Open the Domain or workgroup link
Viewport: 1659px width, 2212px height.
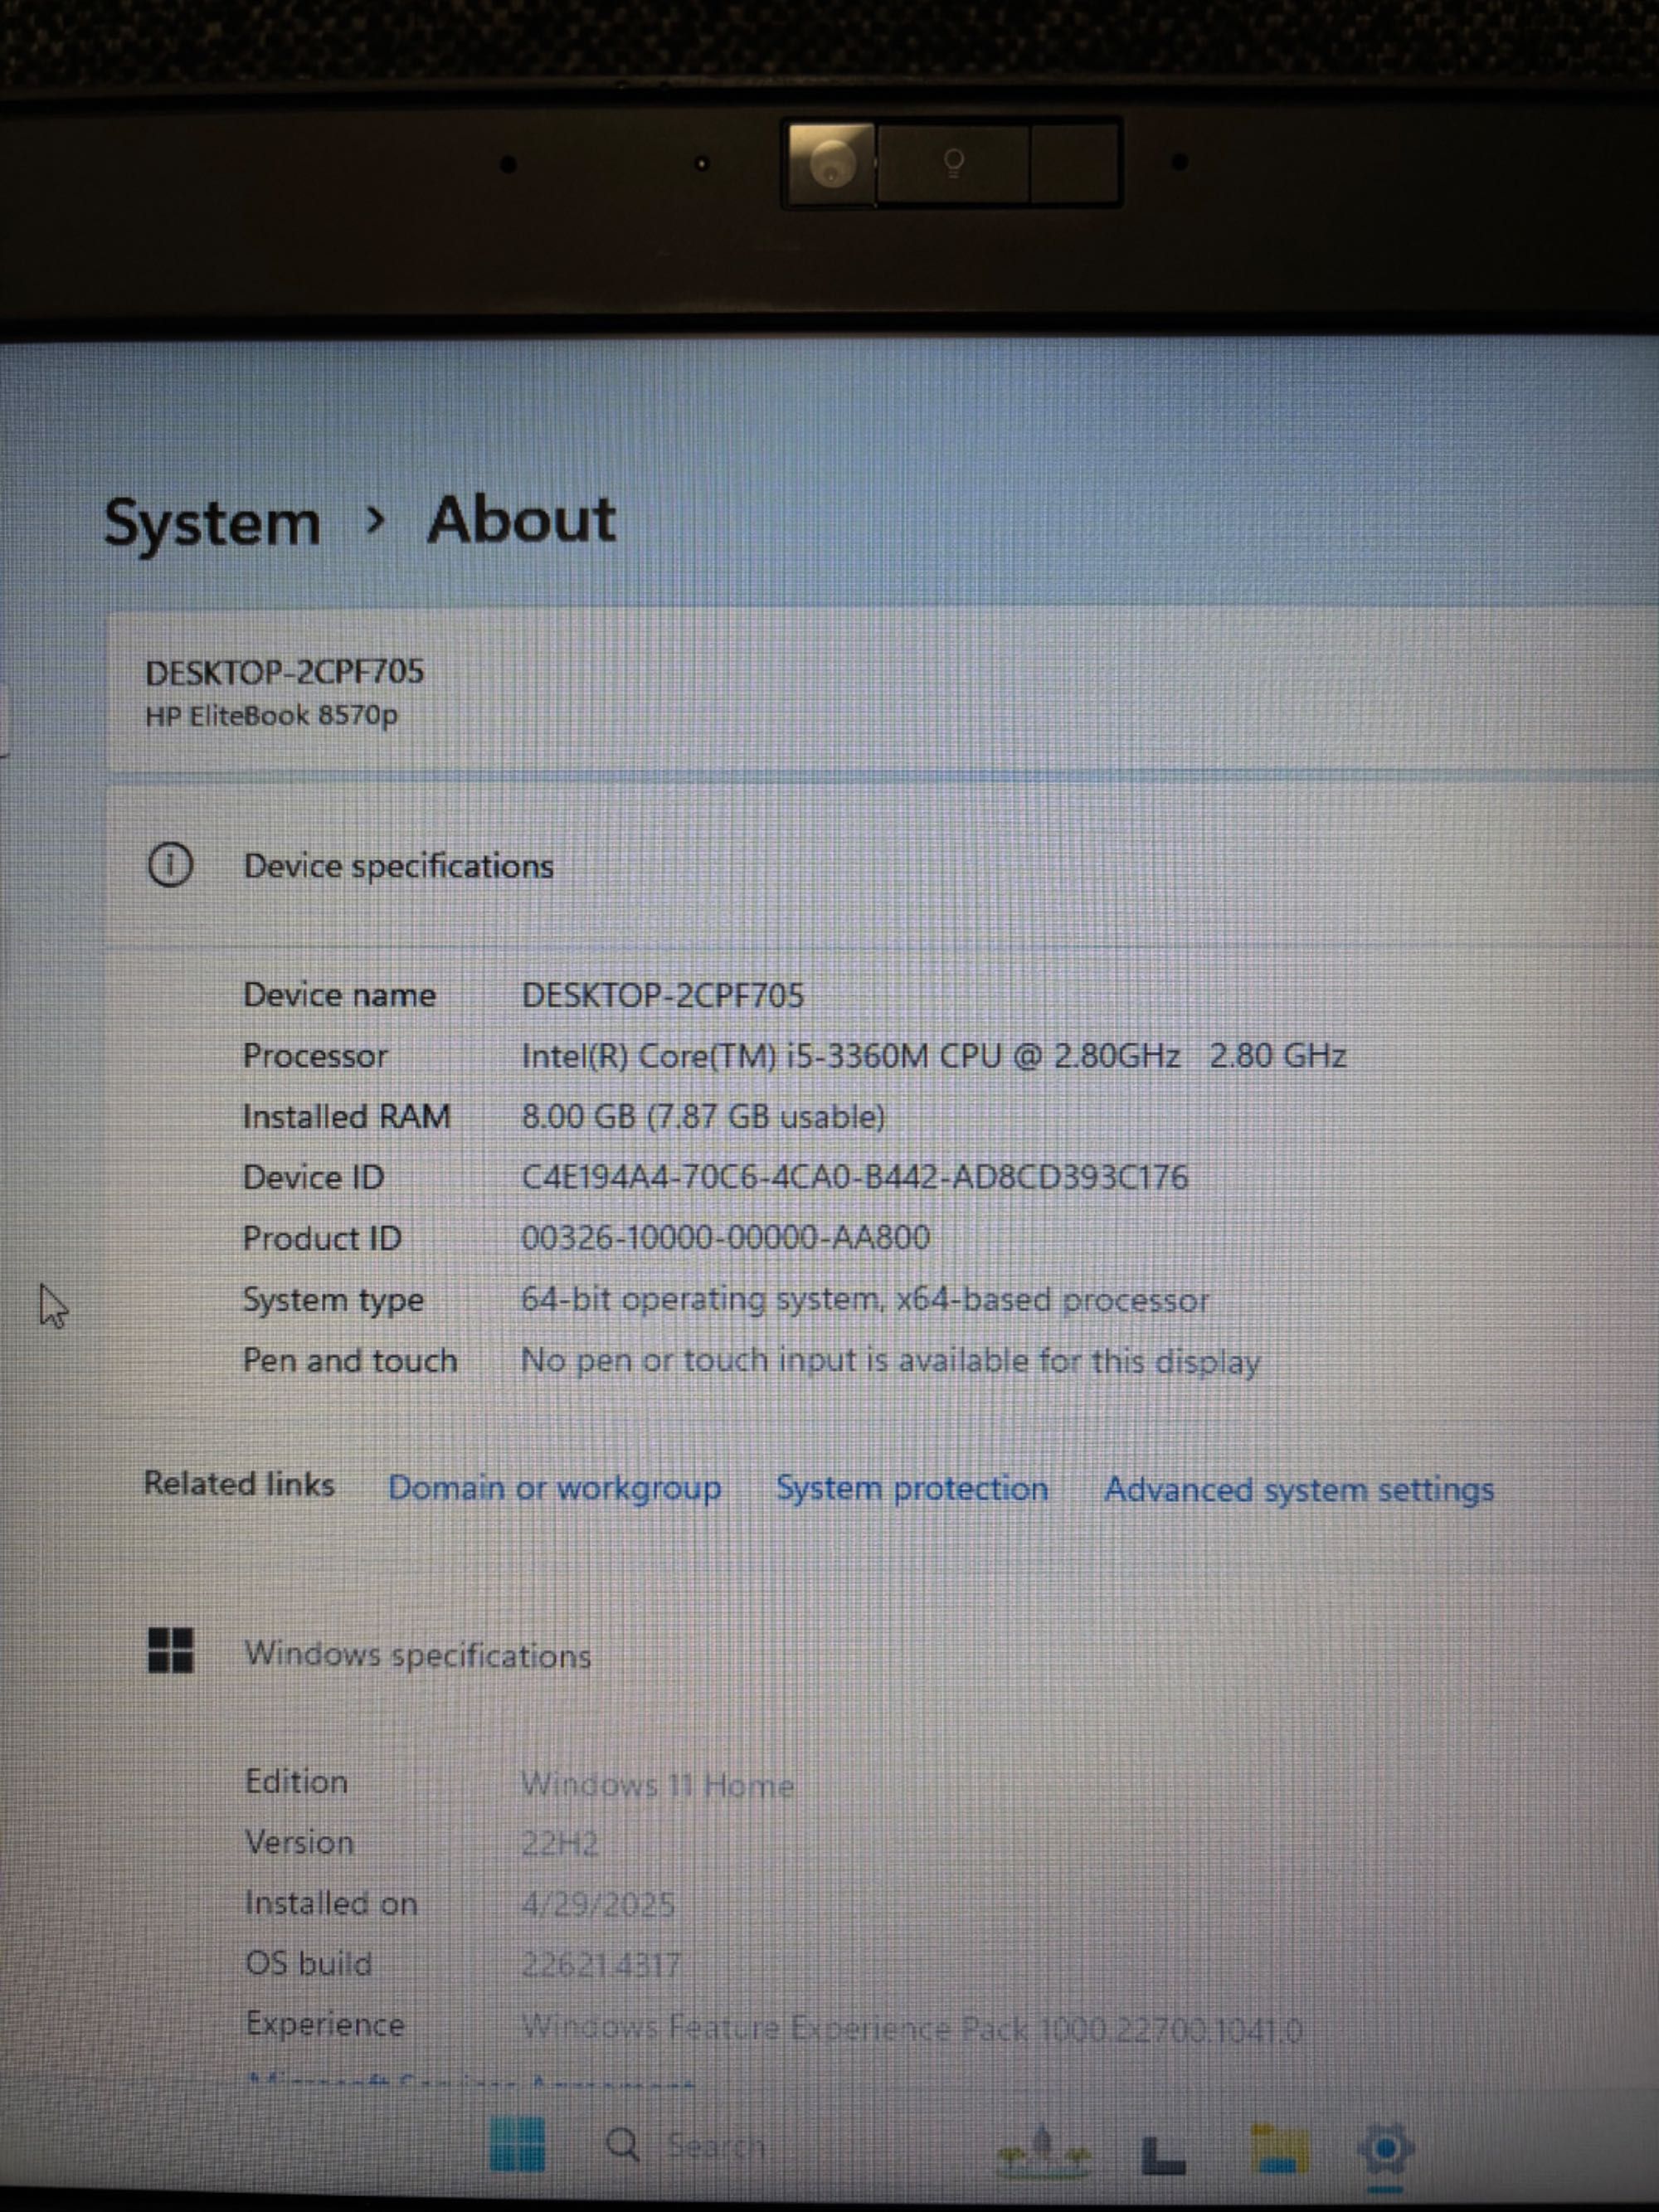pos(555,1488)
